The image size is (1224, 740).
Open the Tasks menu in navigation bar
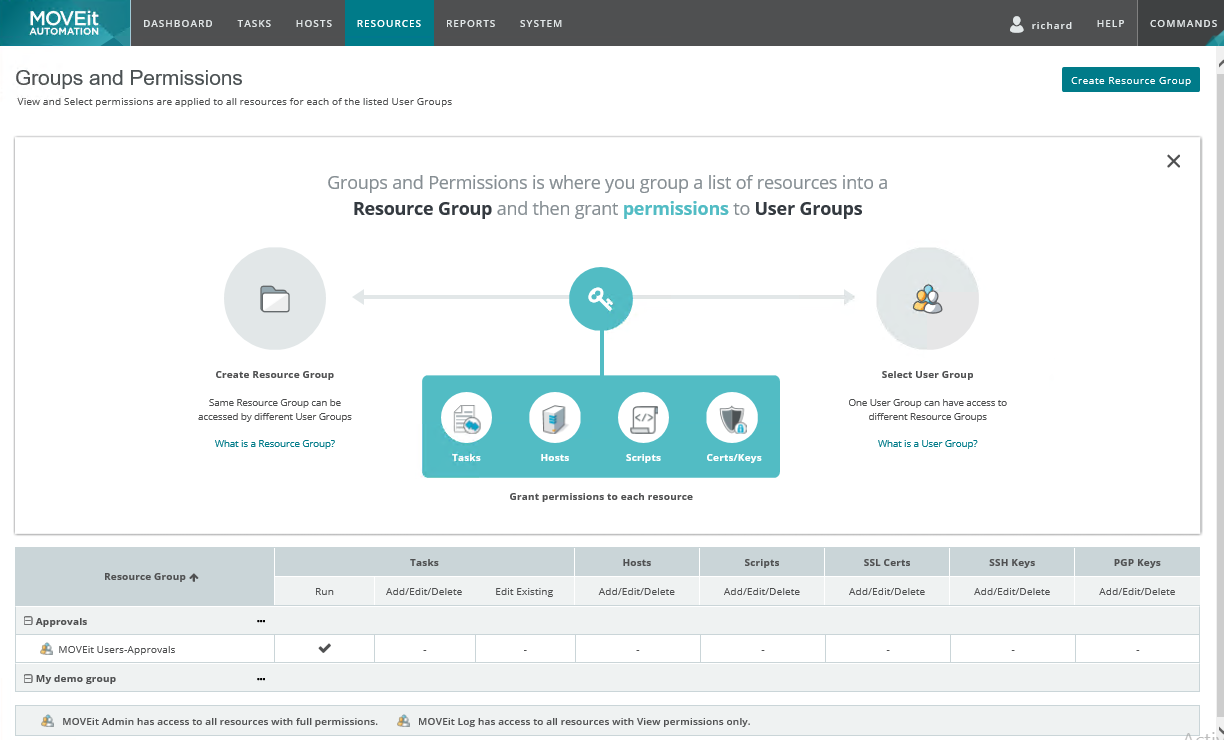pos(254,23)
